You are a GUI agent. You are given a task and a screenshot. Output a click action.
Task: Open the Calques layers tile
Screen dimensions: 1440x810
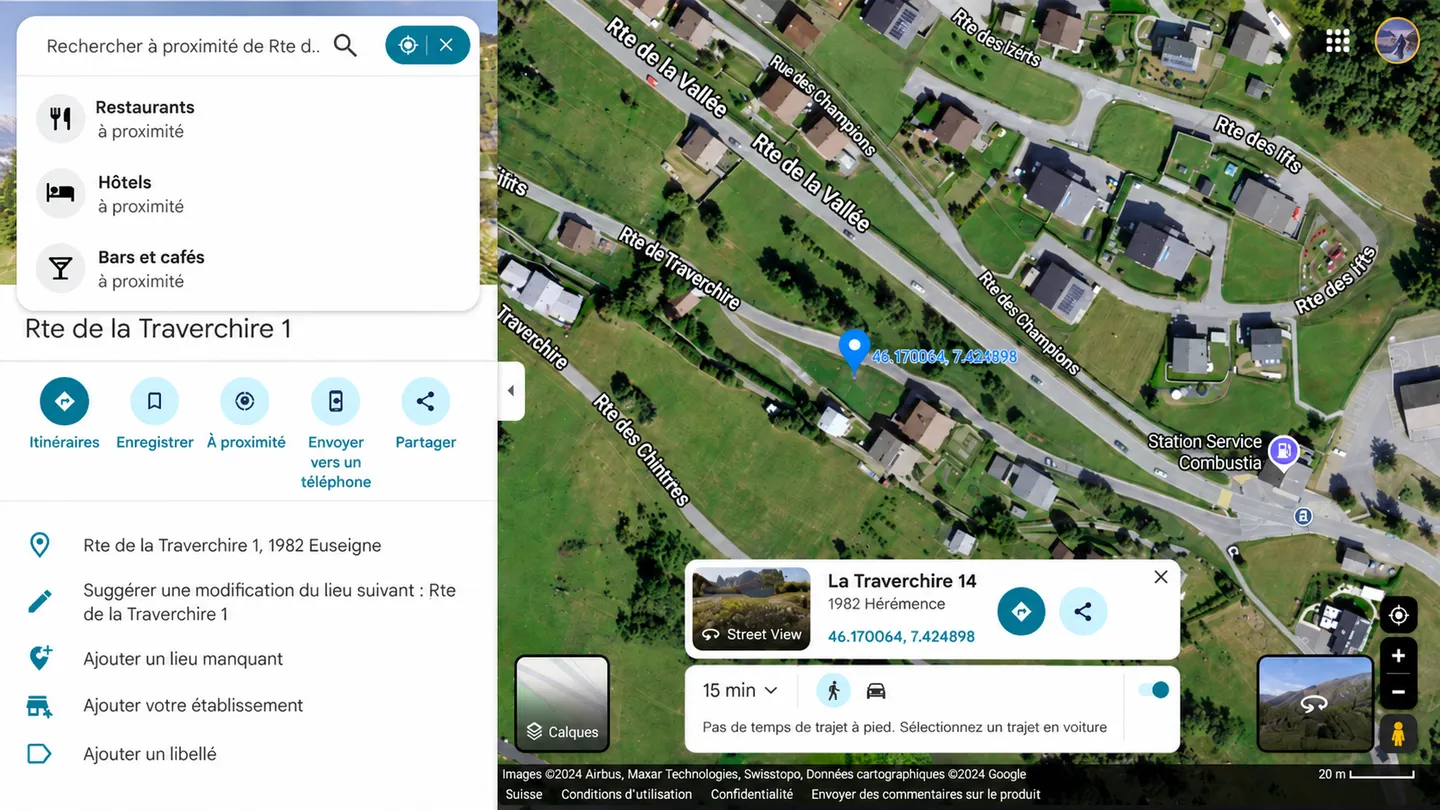[x=562, y=704]
